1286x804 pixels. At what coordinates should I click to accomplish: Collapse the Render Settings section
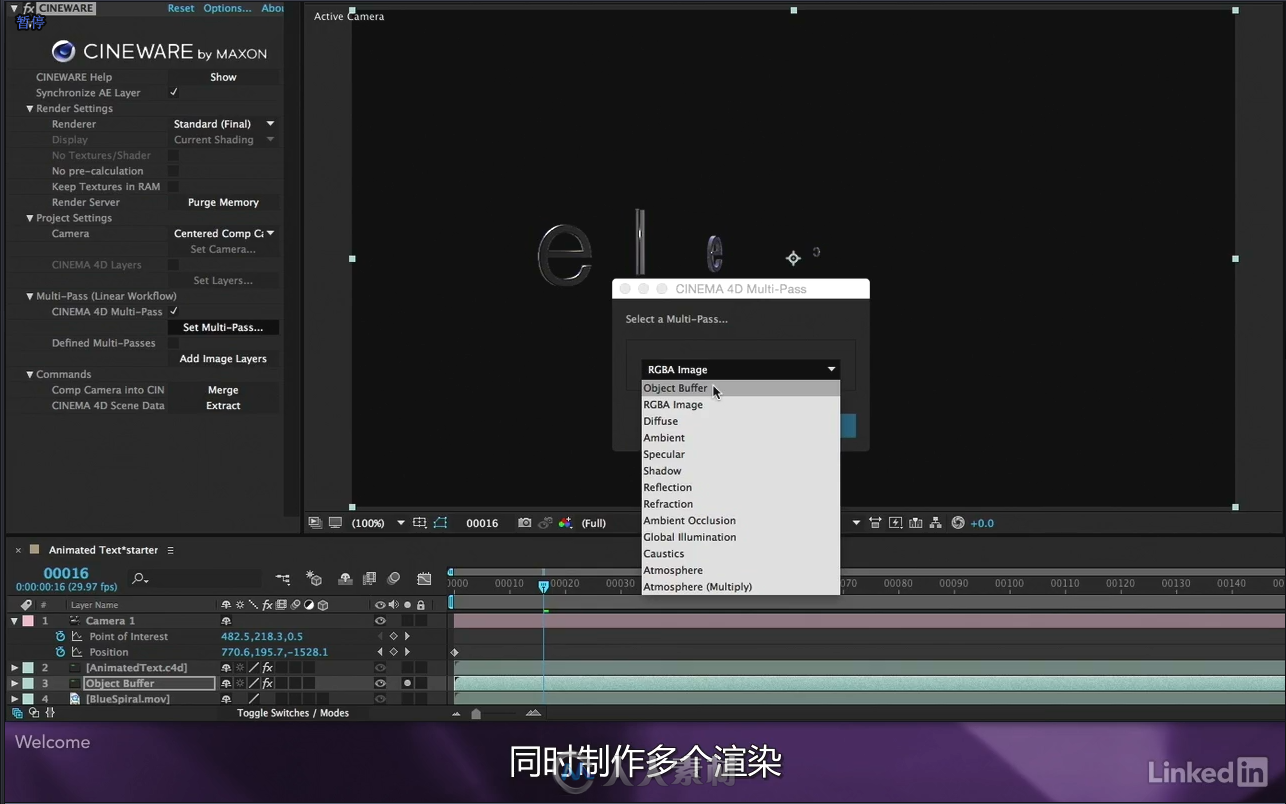[x=30, y=108]
